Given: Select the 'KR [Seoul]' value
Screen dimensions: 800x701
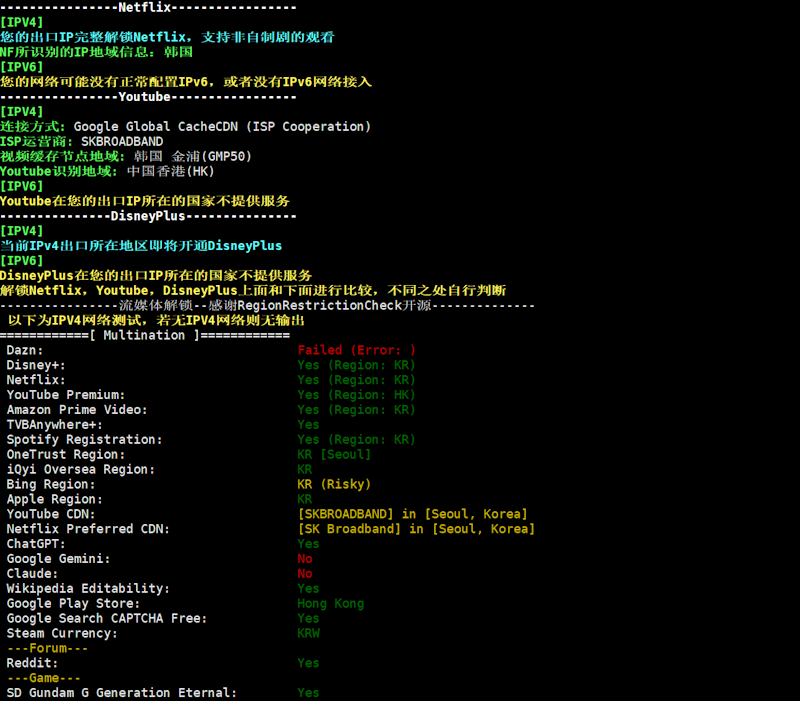Looking at the screenshot, I should click(334, 455).
